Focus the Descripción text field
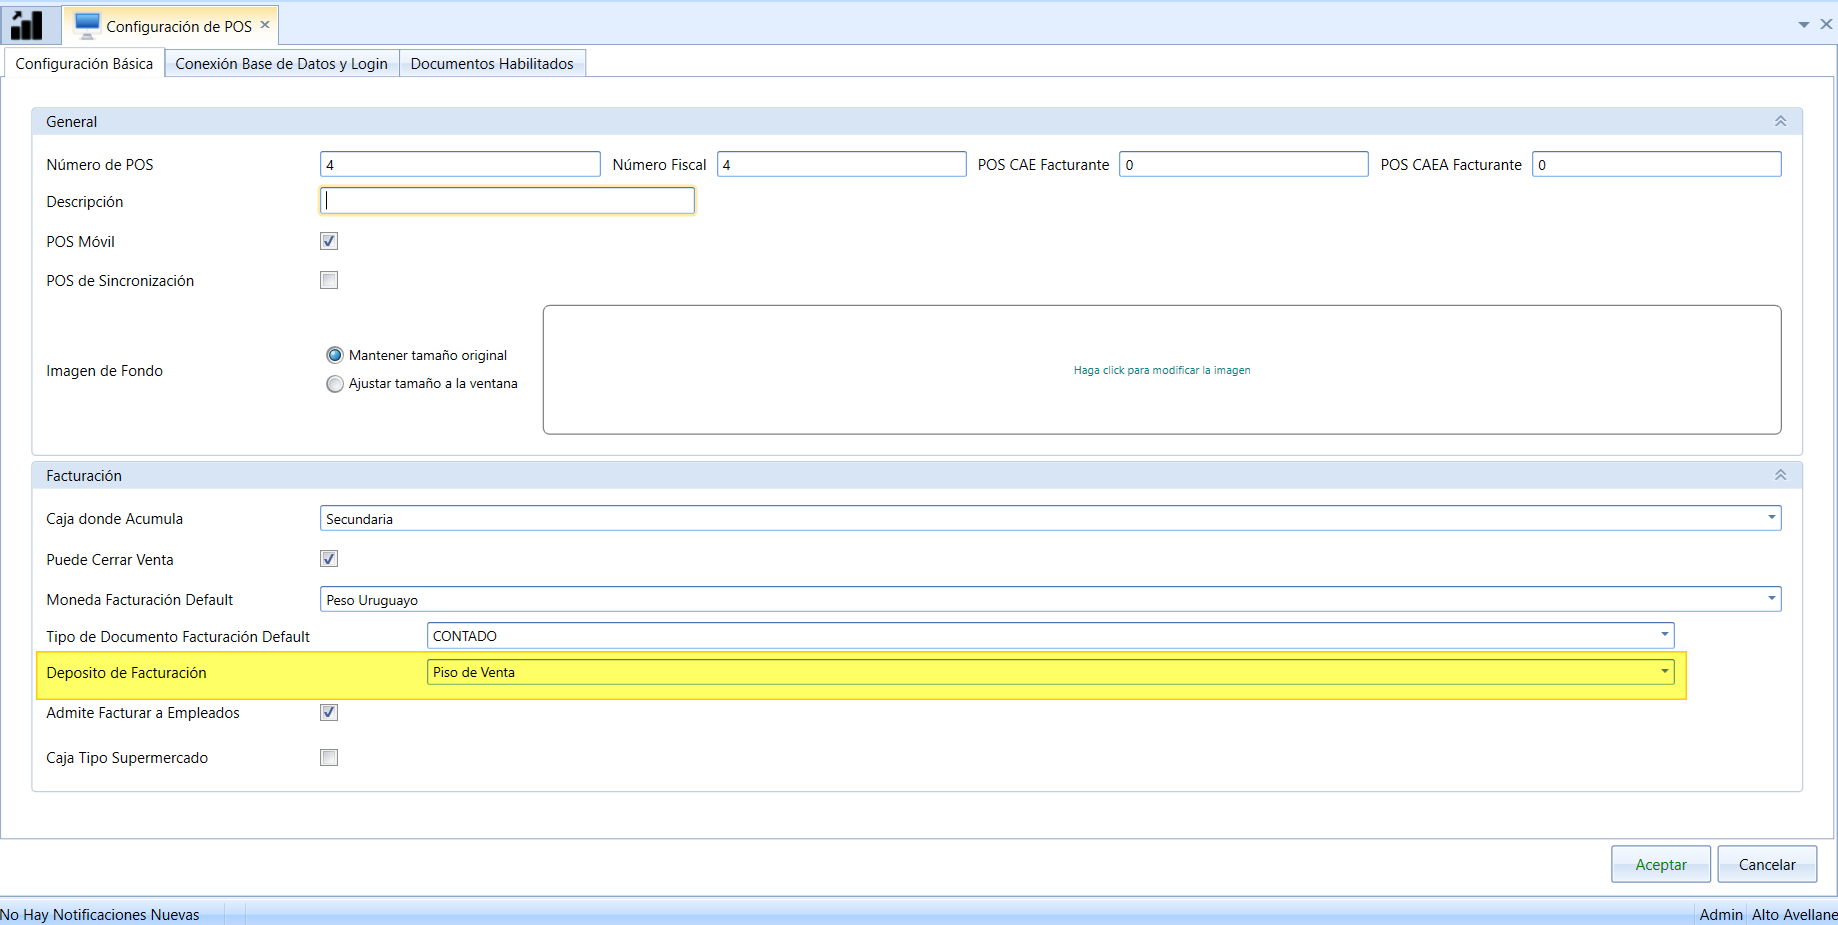 (507, 200)
